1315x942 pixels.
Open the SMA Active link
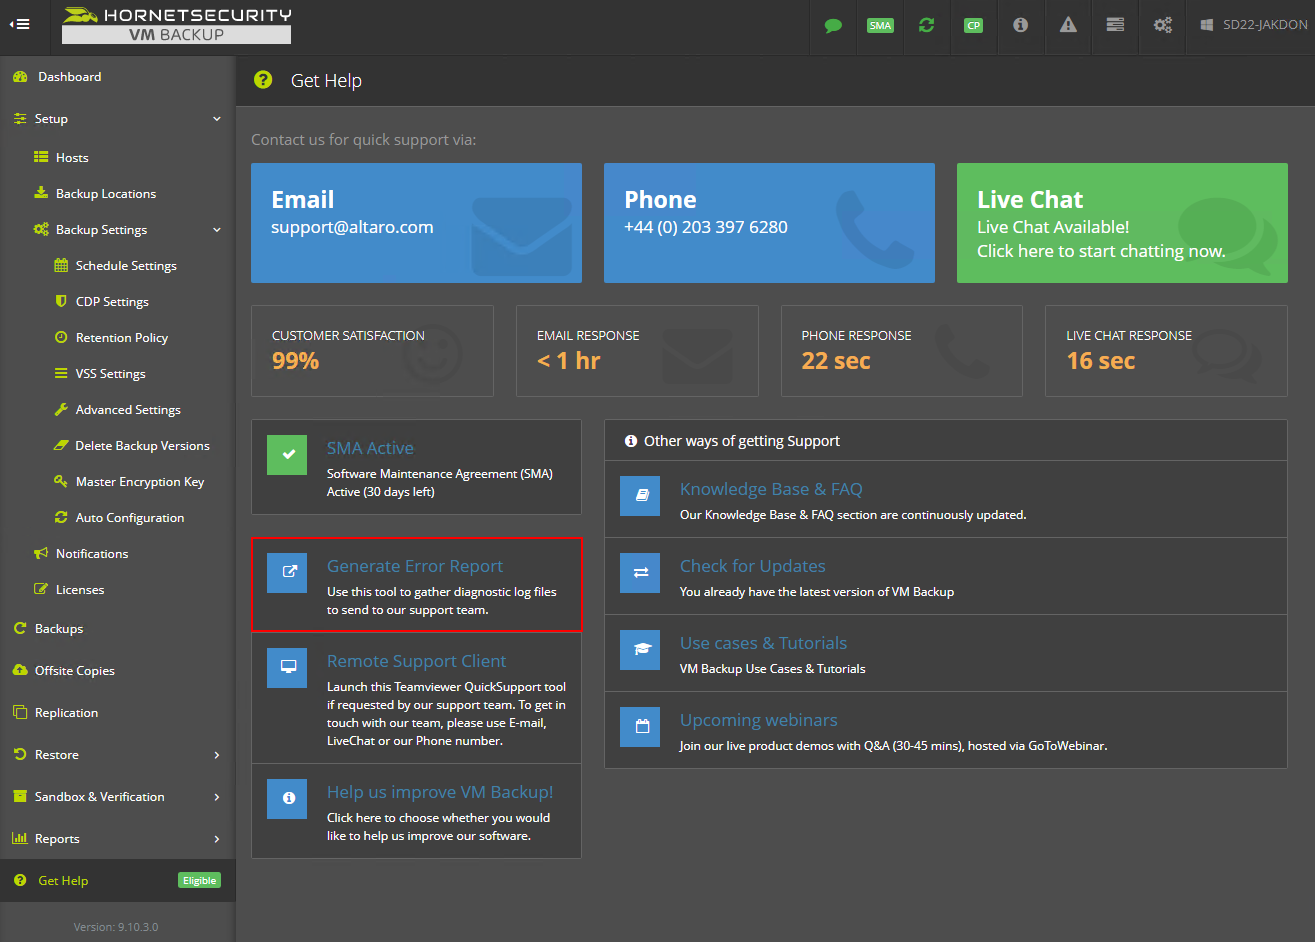(370, 448)
